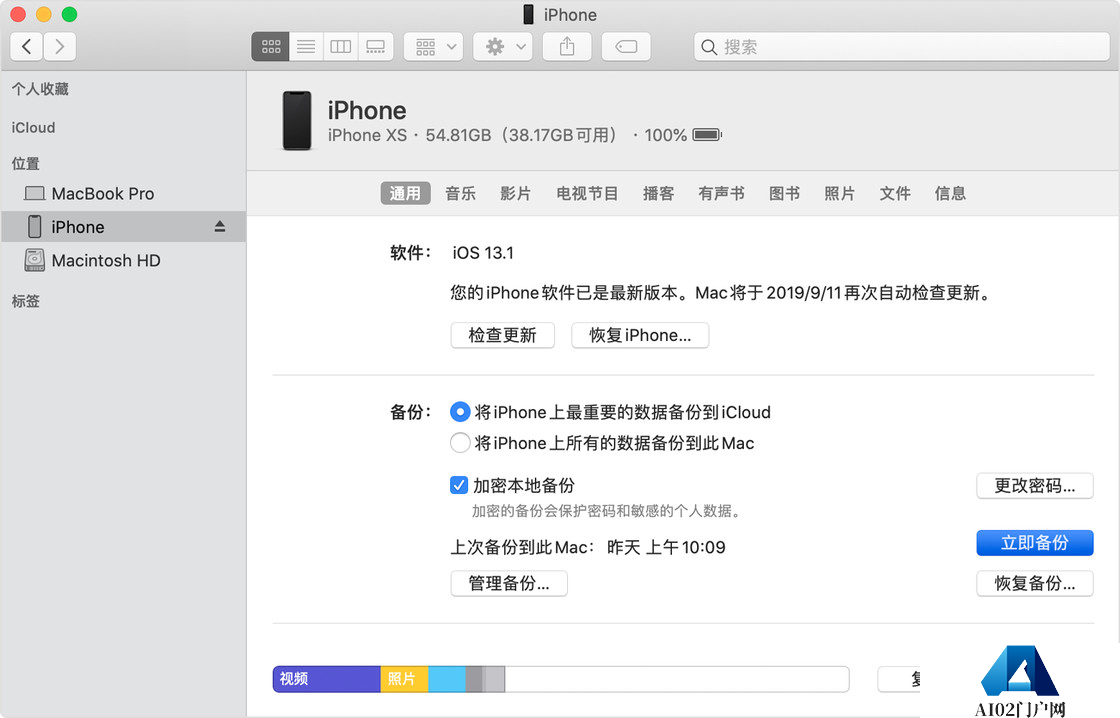Select Macintosh HD in the sidebar
1120x718 pixels.
[x=123, y=260]
